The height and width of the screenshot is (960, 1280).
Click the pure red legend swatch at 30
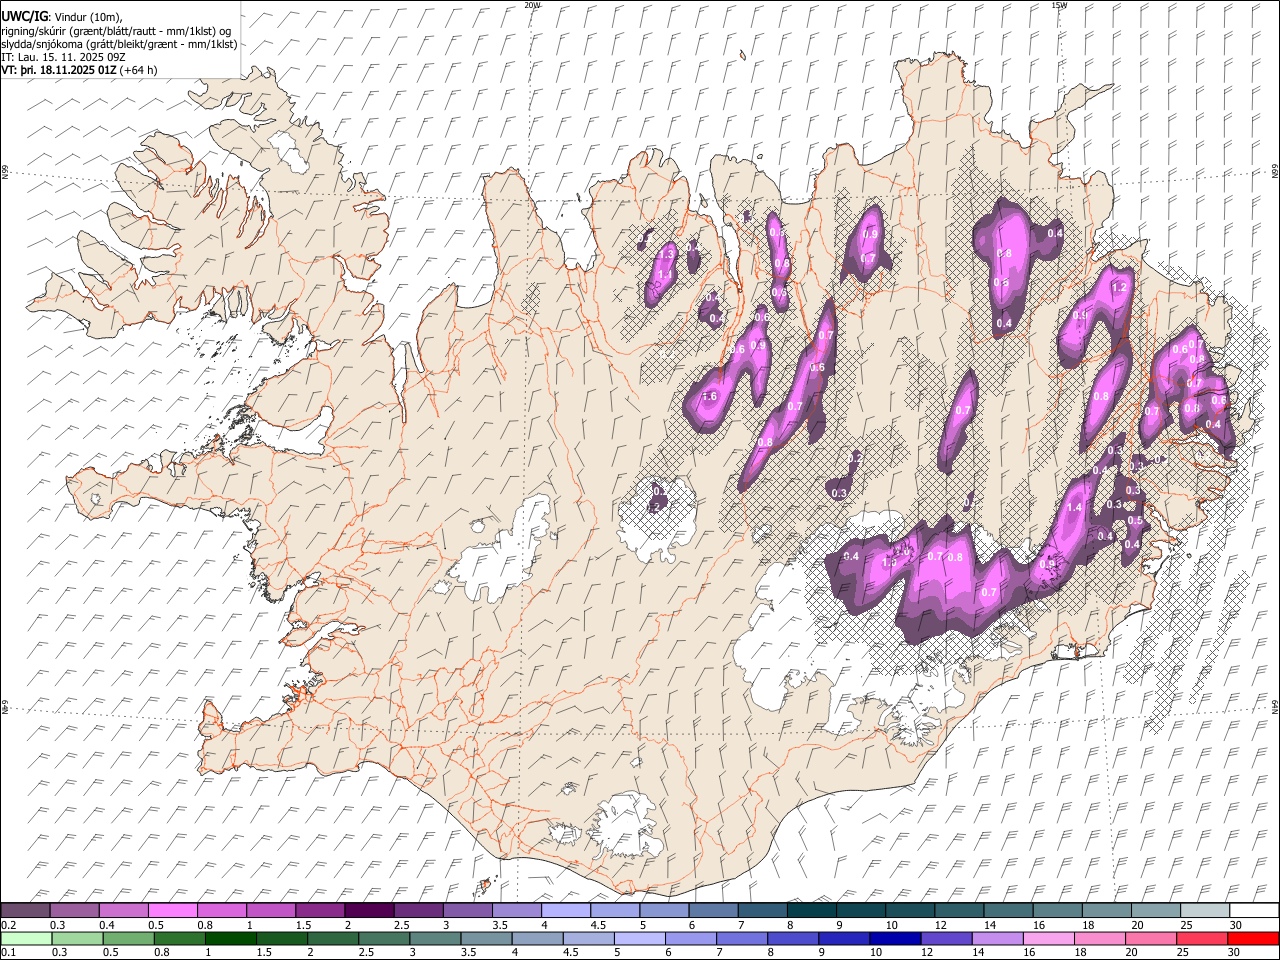pos(1253,939)
